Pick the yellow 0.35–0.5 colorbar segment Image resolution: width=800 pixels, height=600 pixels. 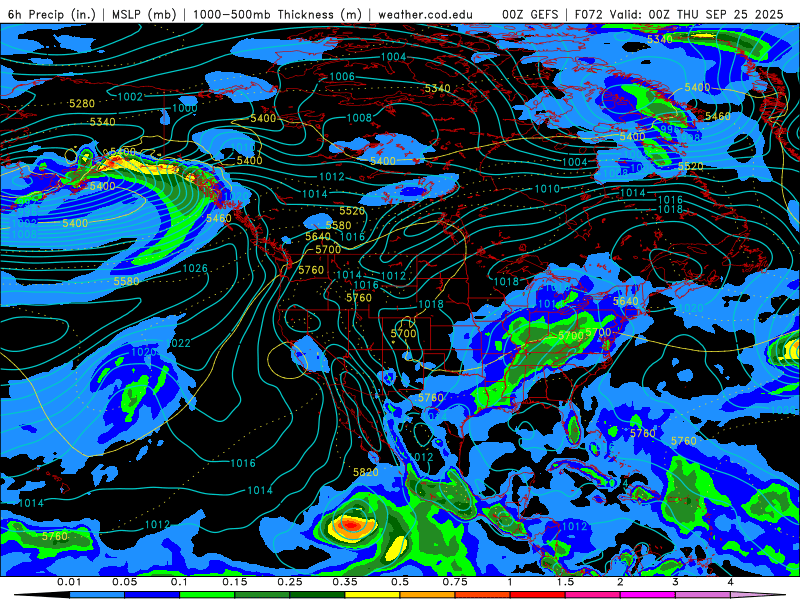(372, 595)
